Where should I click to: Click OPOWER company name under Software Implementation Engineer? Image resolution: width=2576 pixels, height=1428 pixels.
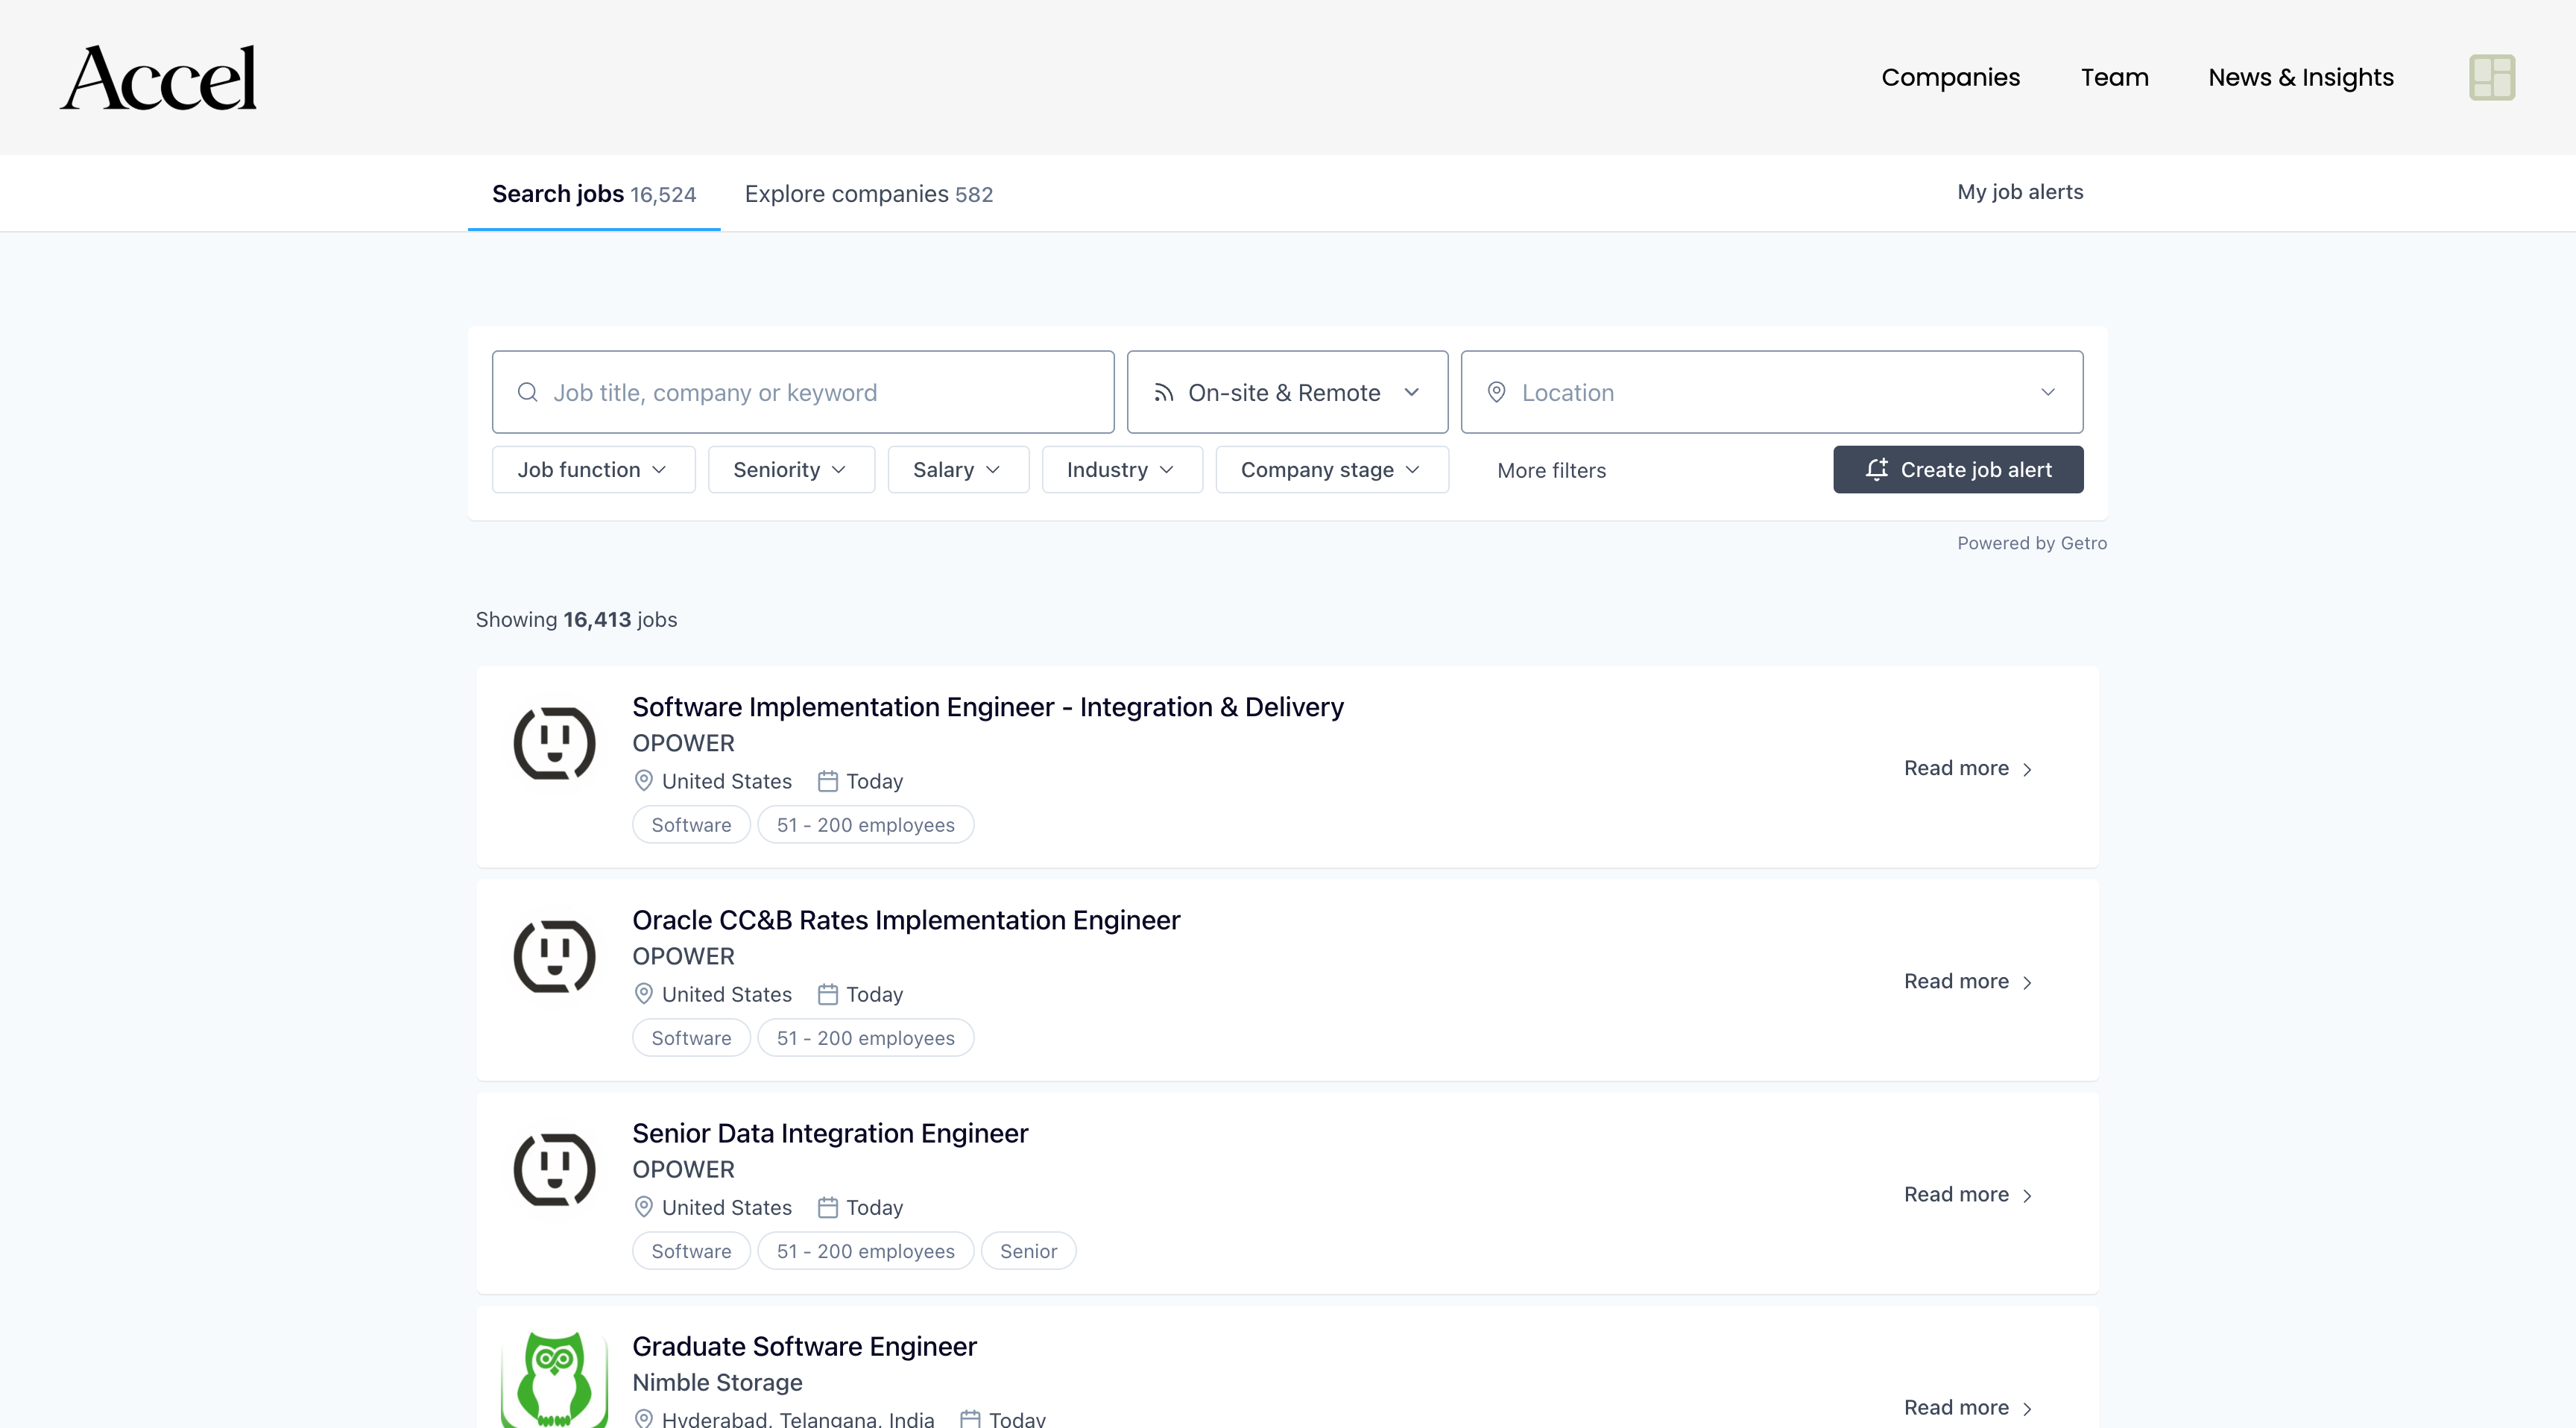point(683,743)
